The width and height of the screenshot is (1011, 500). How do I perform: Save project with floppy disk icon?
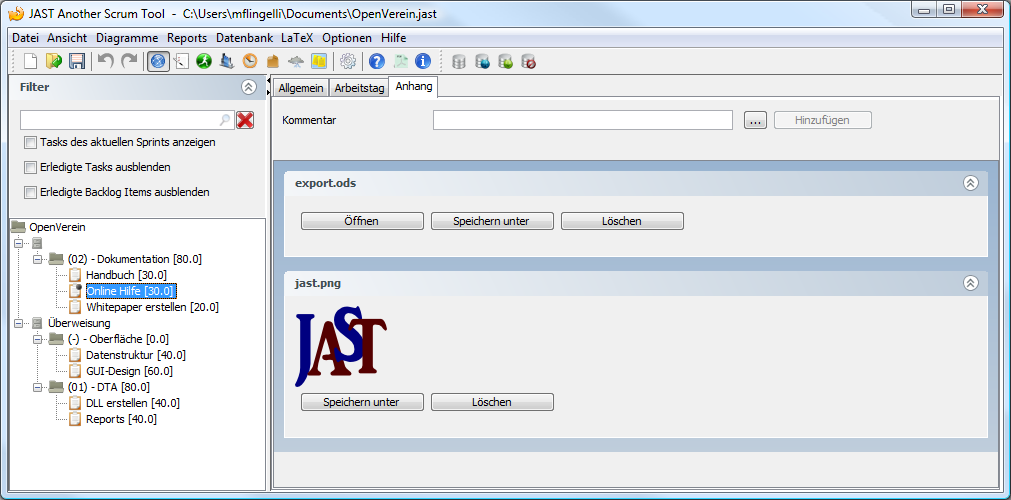click(x=77, y=61)
